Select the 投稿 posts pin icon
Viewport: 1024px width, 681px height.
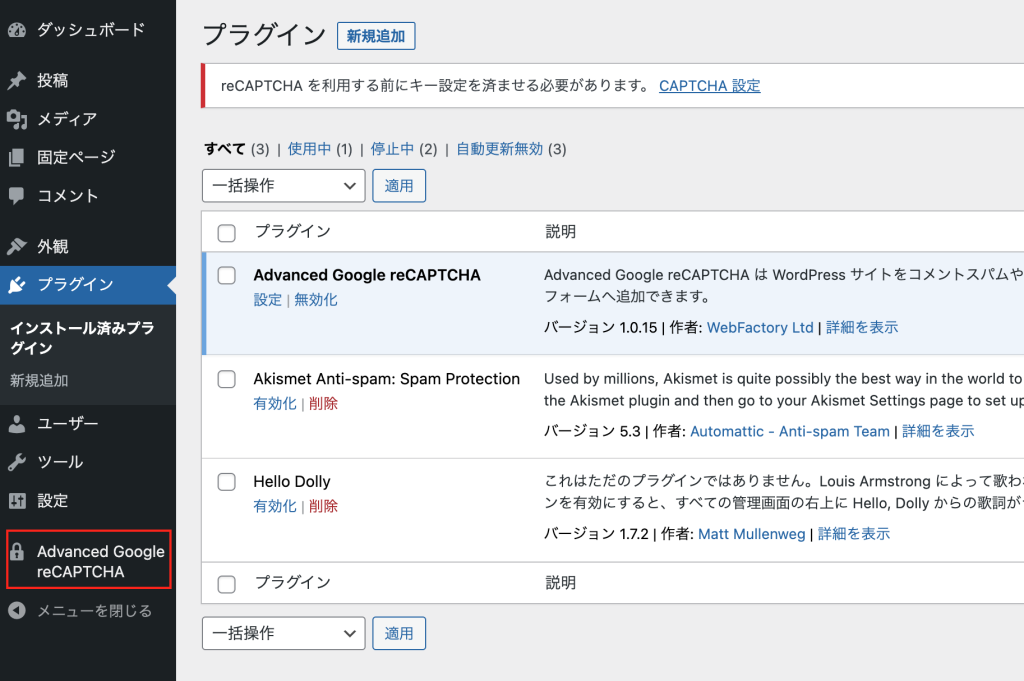(x=17, y=80)
